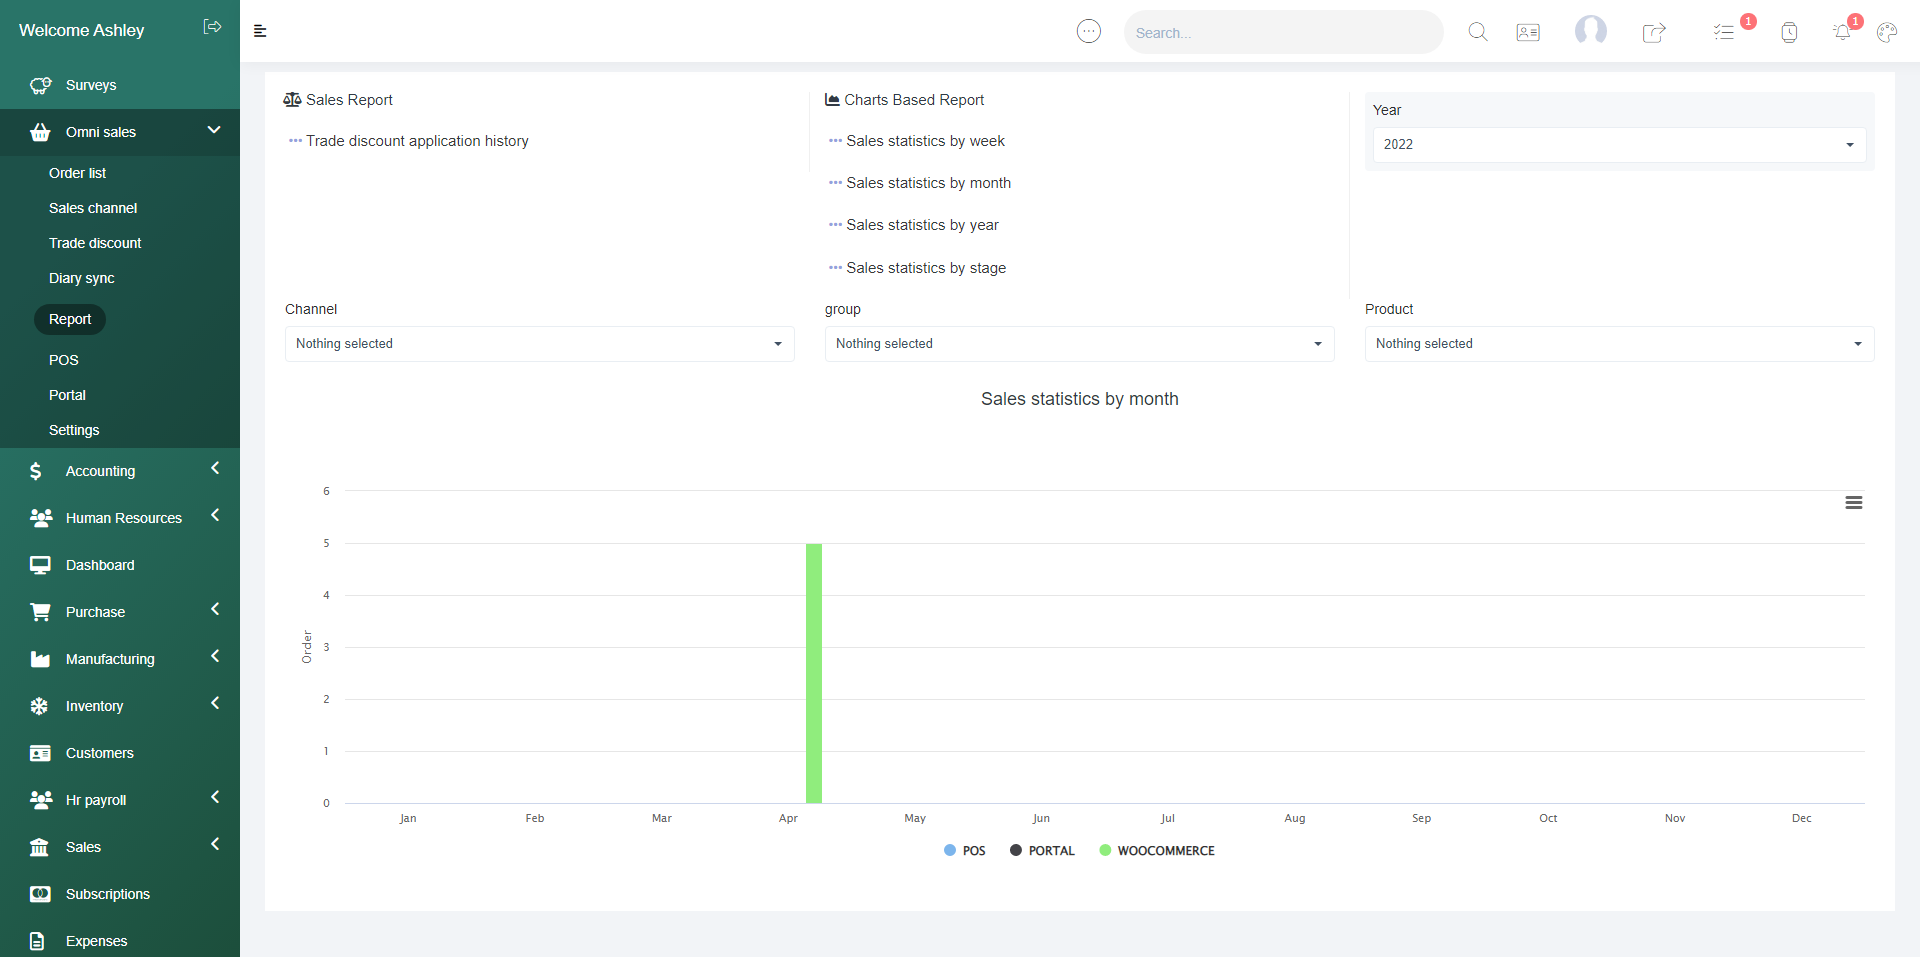Select Trade discount in Omni sales menu
This screenshot has height=957, width=1920.
(x=95, y=243)
